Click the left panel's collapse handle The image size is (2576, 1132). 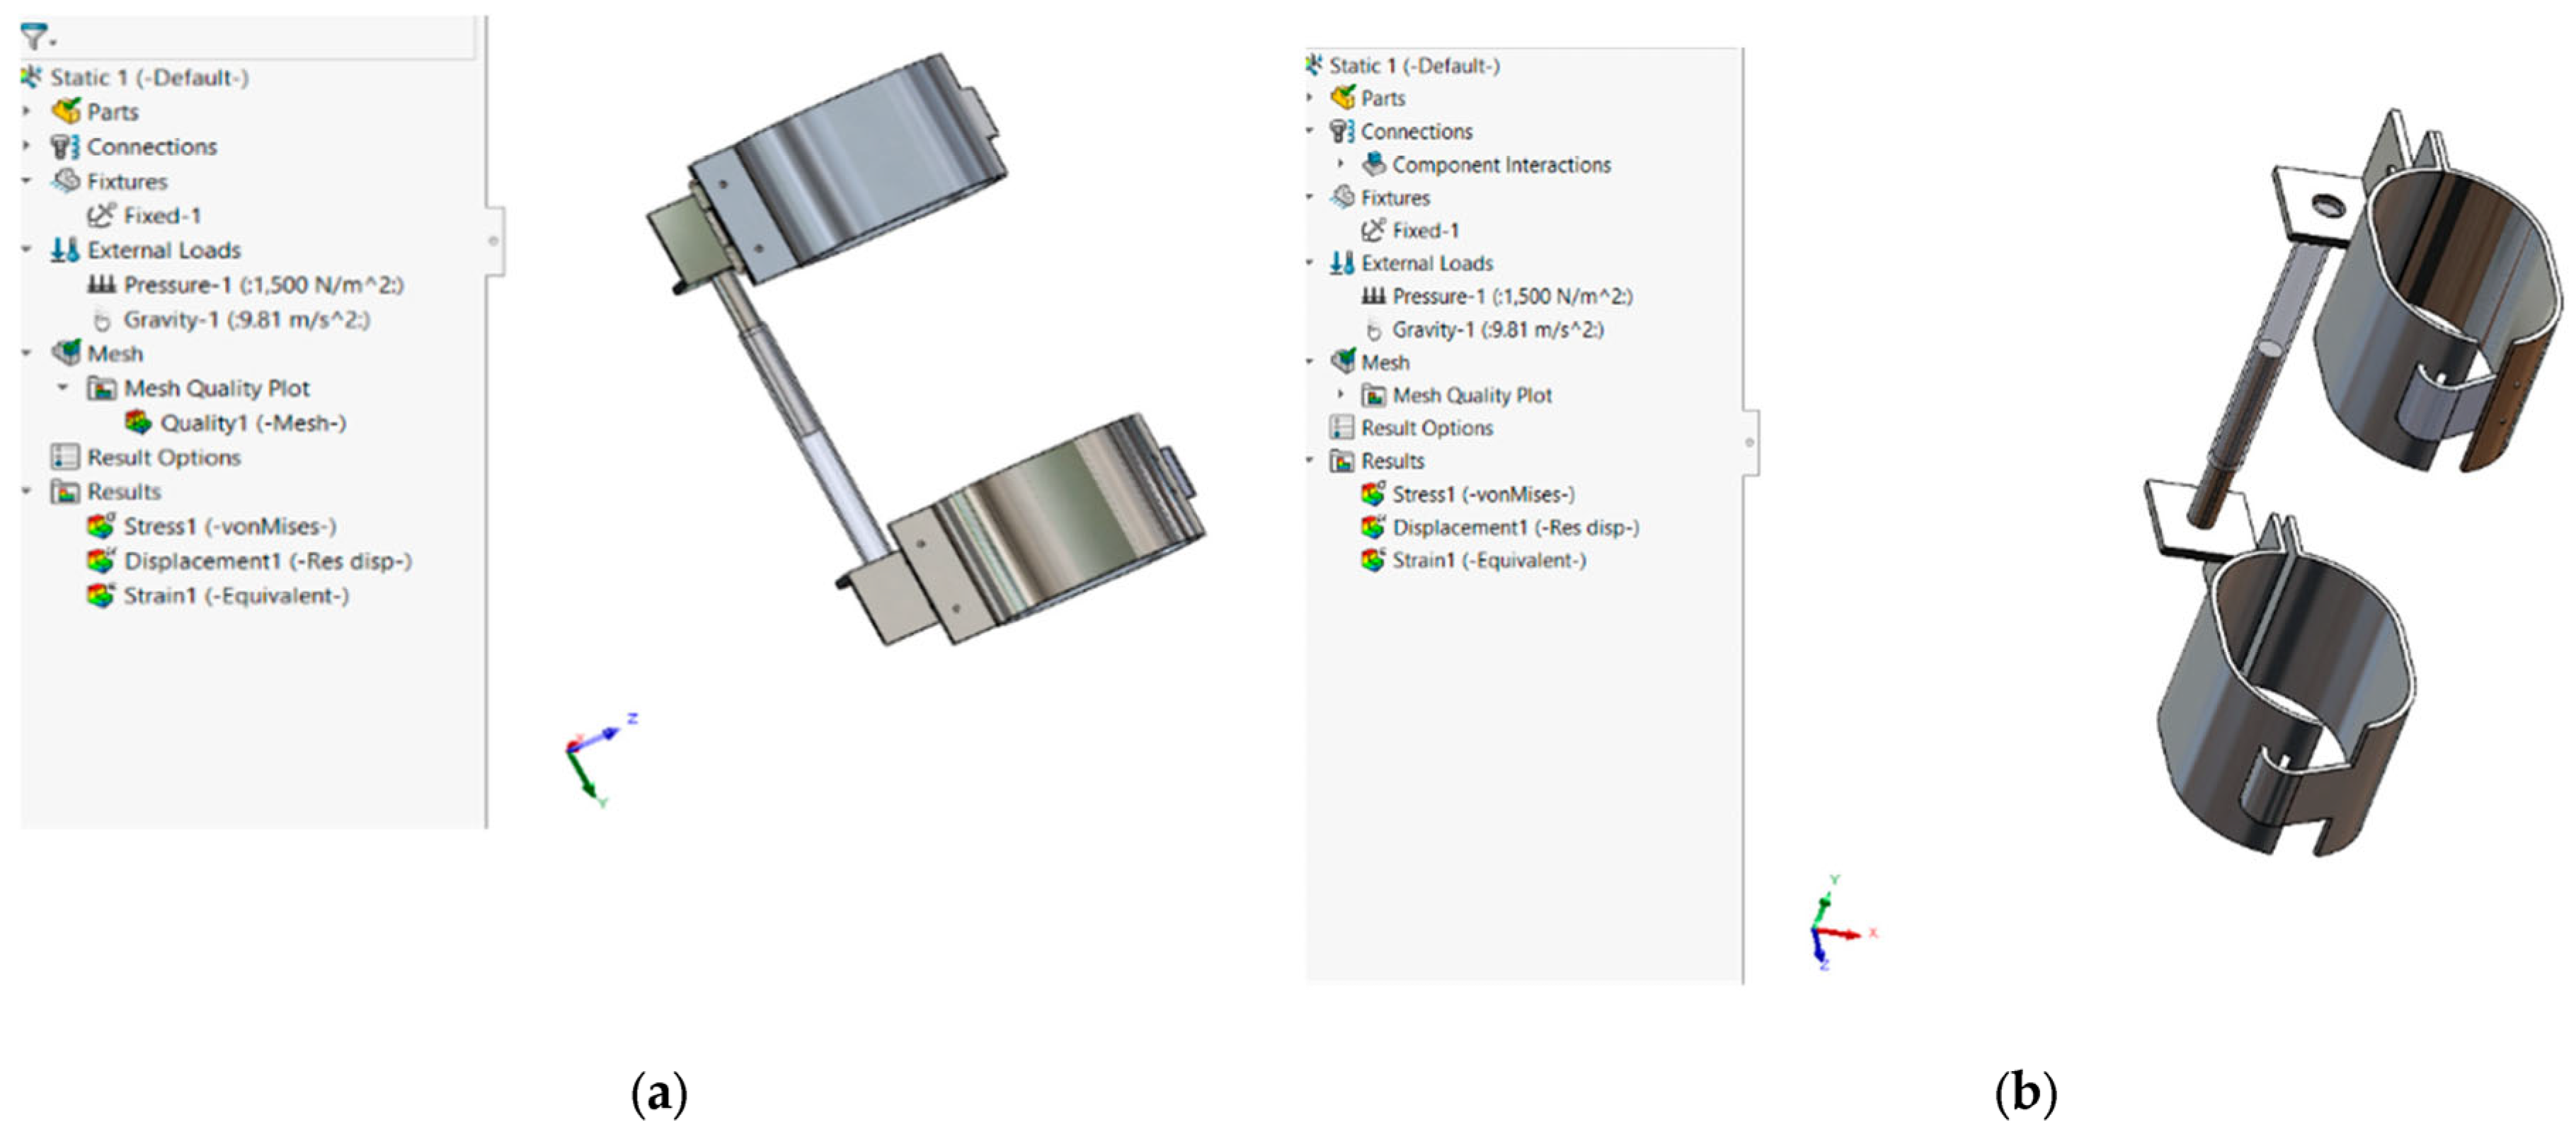click(494, 241)
